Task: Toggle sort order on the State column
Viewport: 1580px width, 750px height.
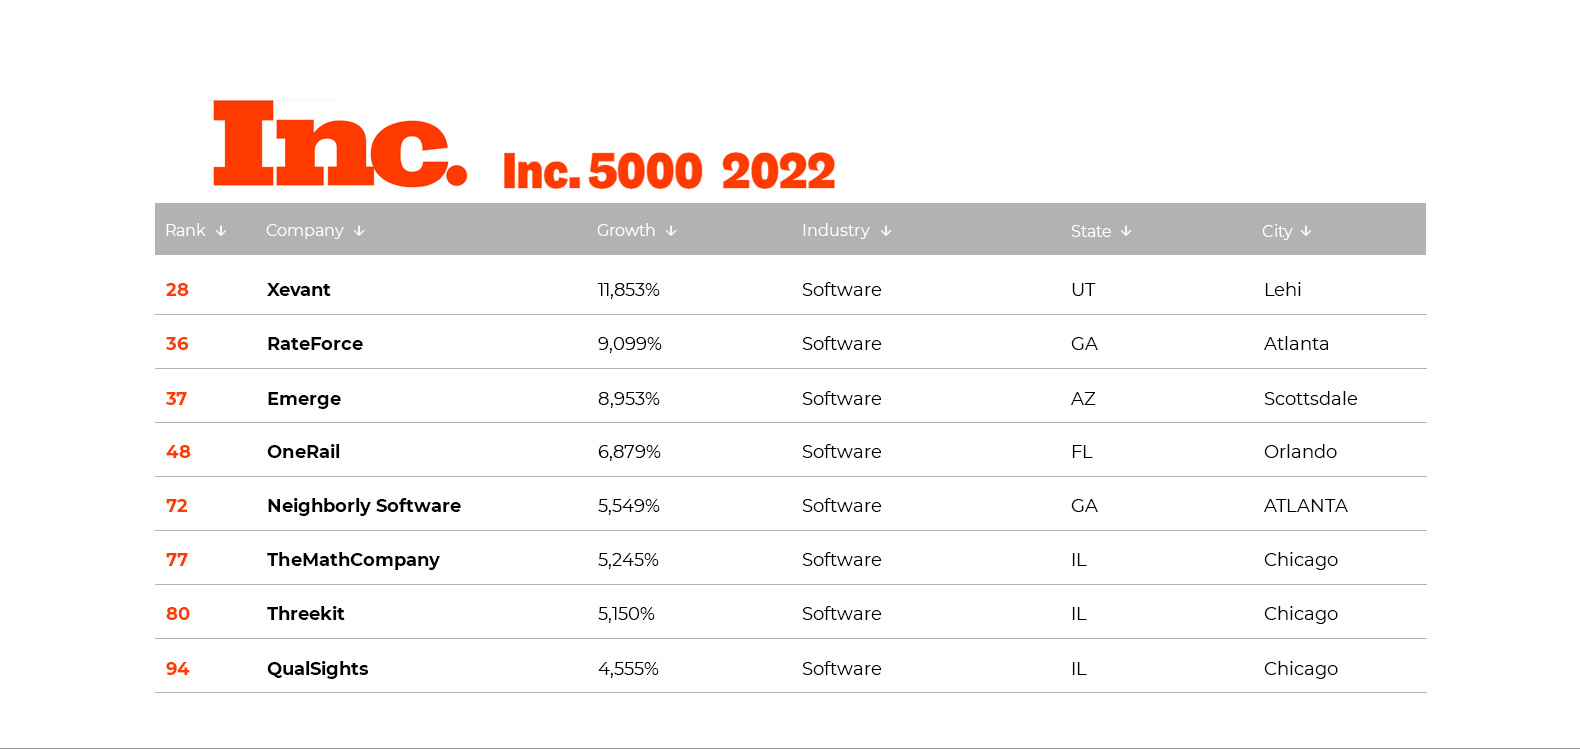Action: [x=1127, y=230]
